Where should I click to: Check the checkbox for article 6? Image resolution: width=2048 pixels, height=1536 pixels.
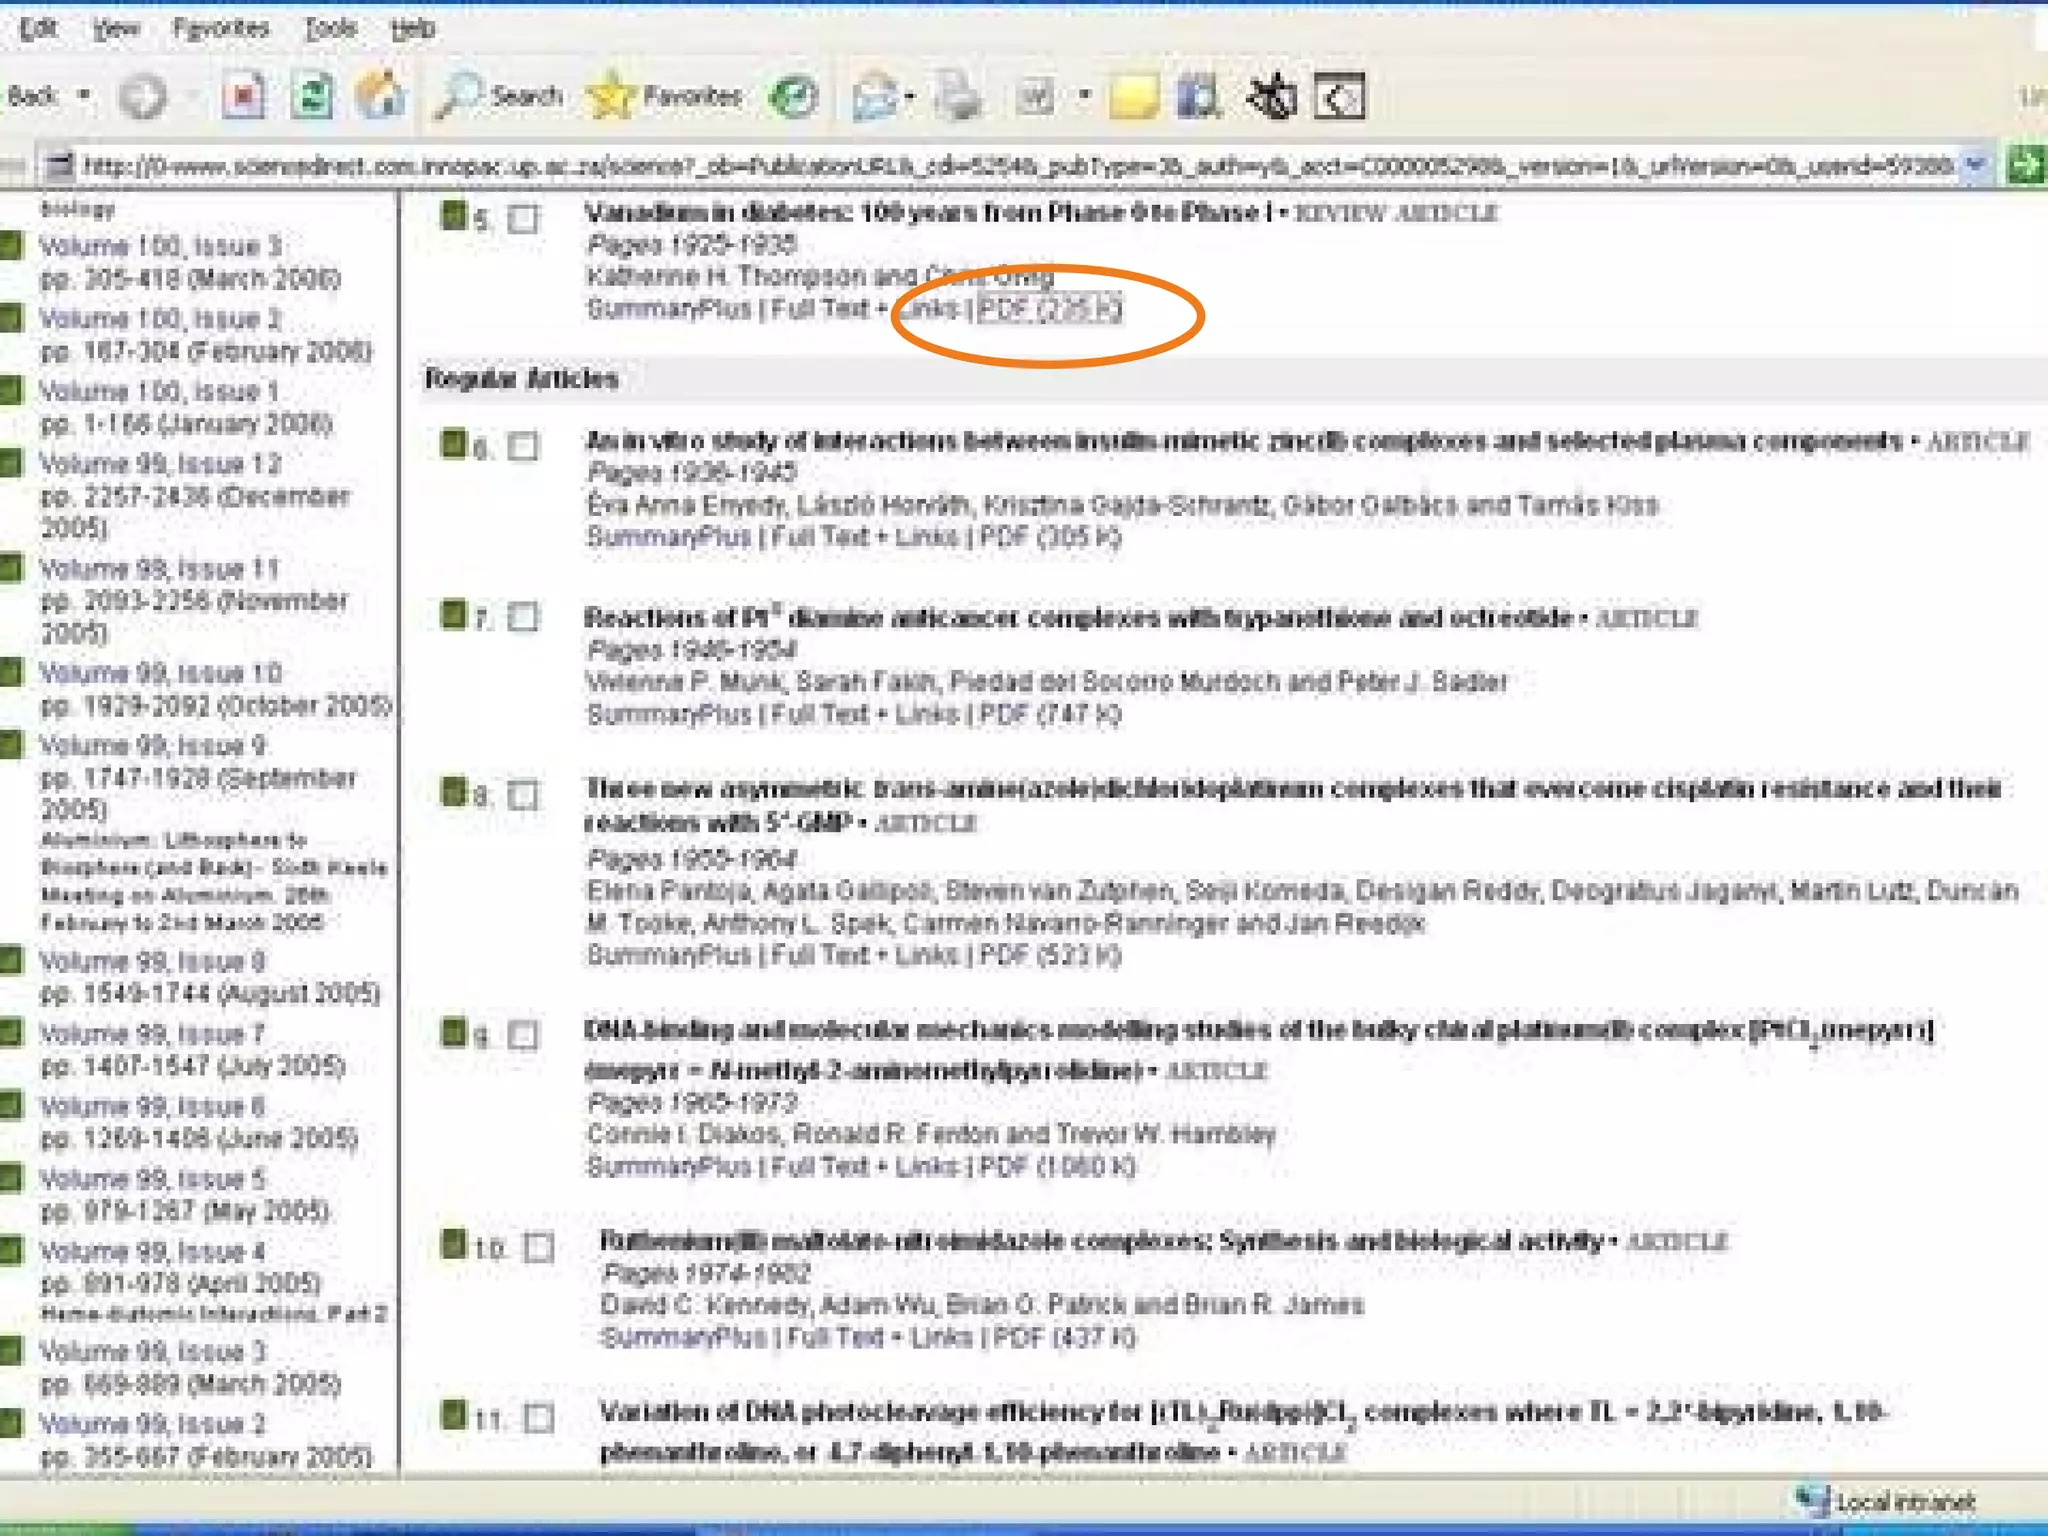pos(523,446)
